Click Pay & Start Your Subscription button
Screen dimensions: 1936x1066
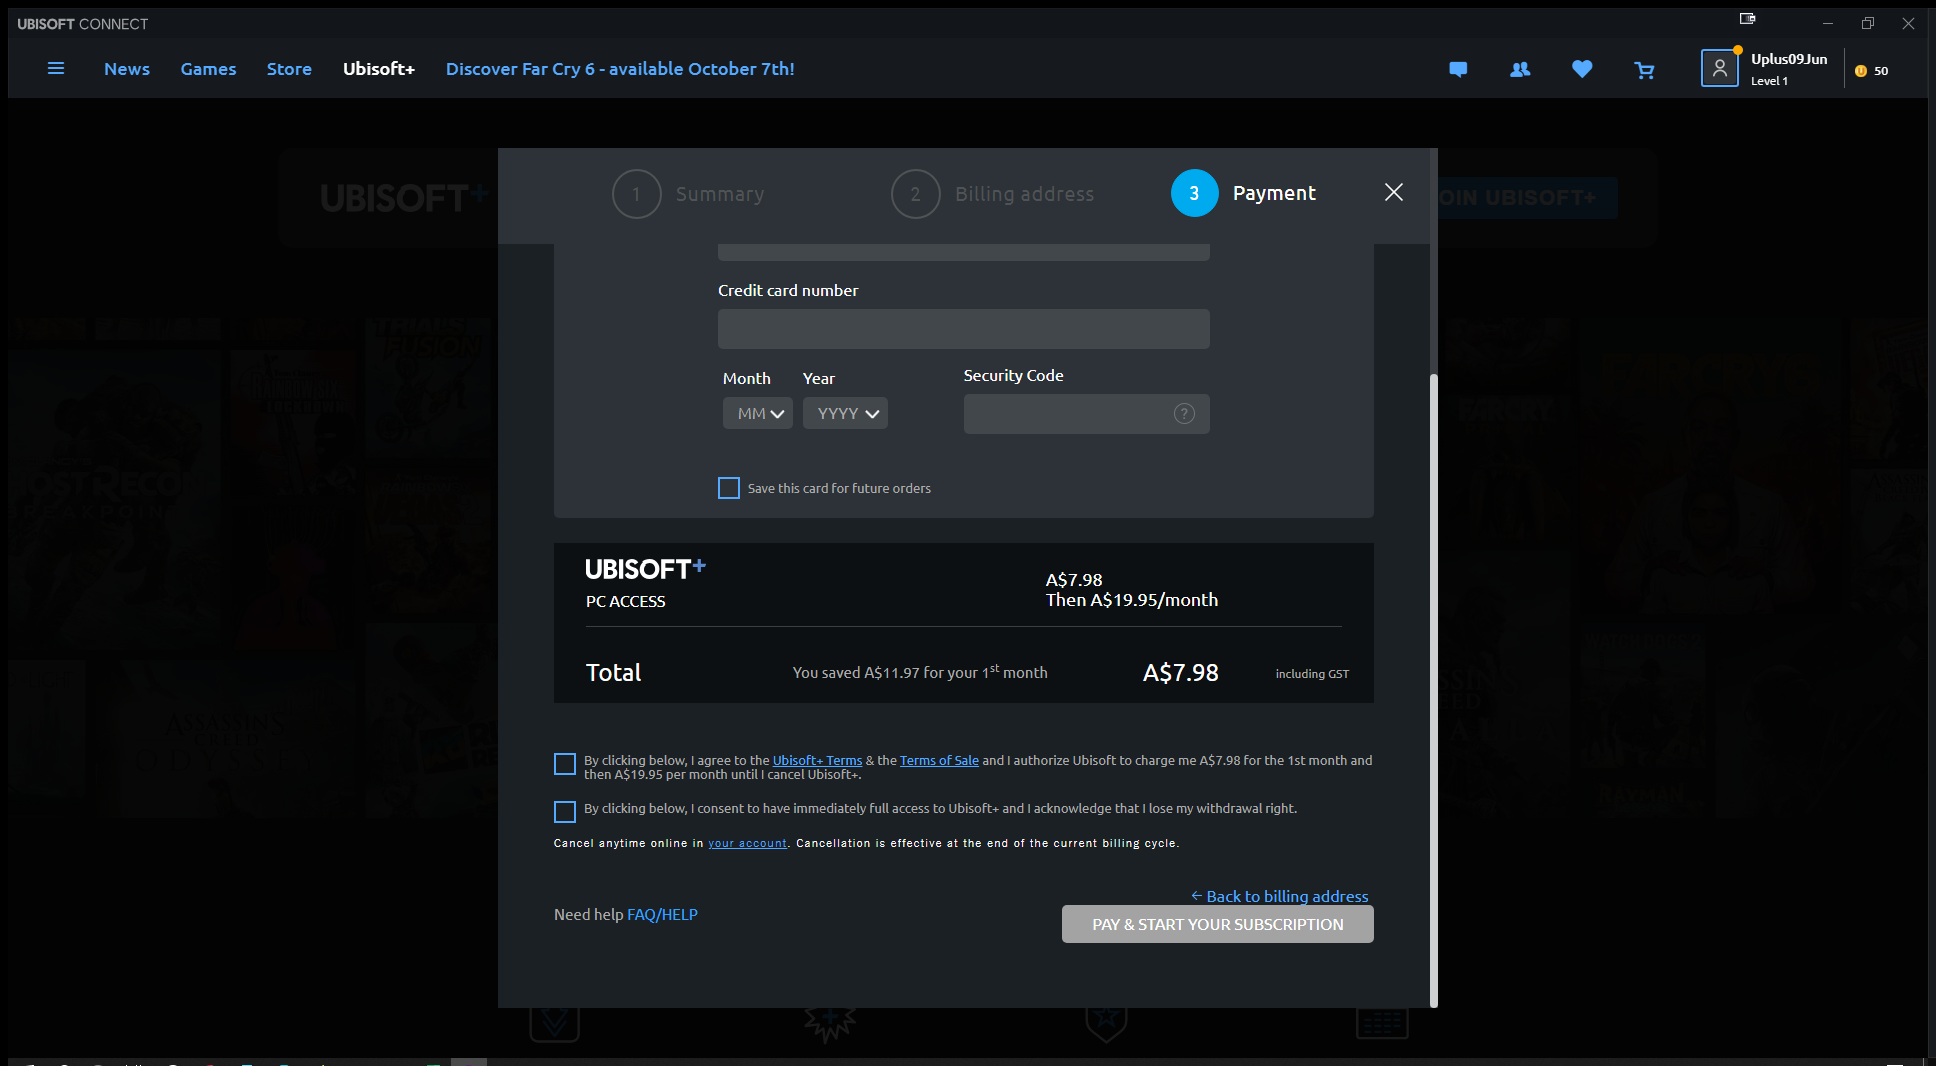pyautogui.click(x=1217, y=924)
